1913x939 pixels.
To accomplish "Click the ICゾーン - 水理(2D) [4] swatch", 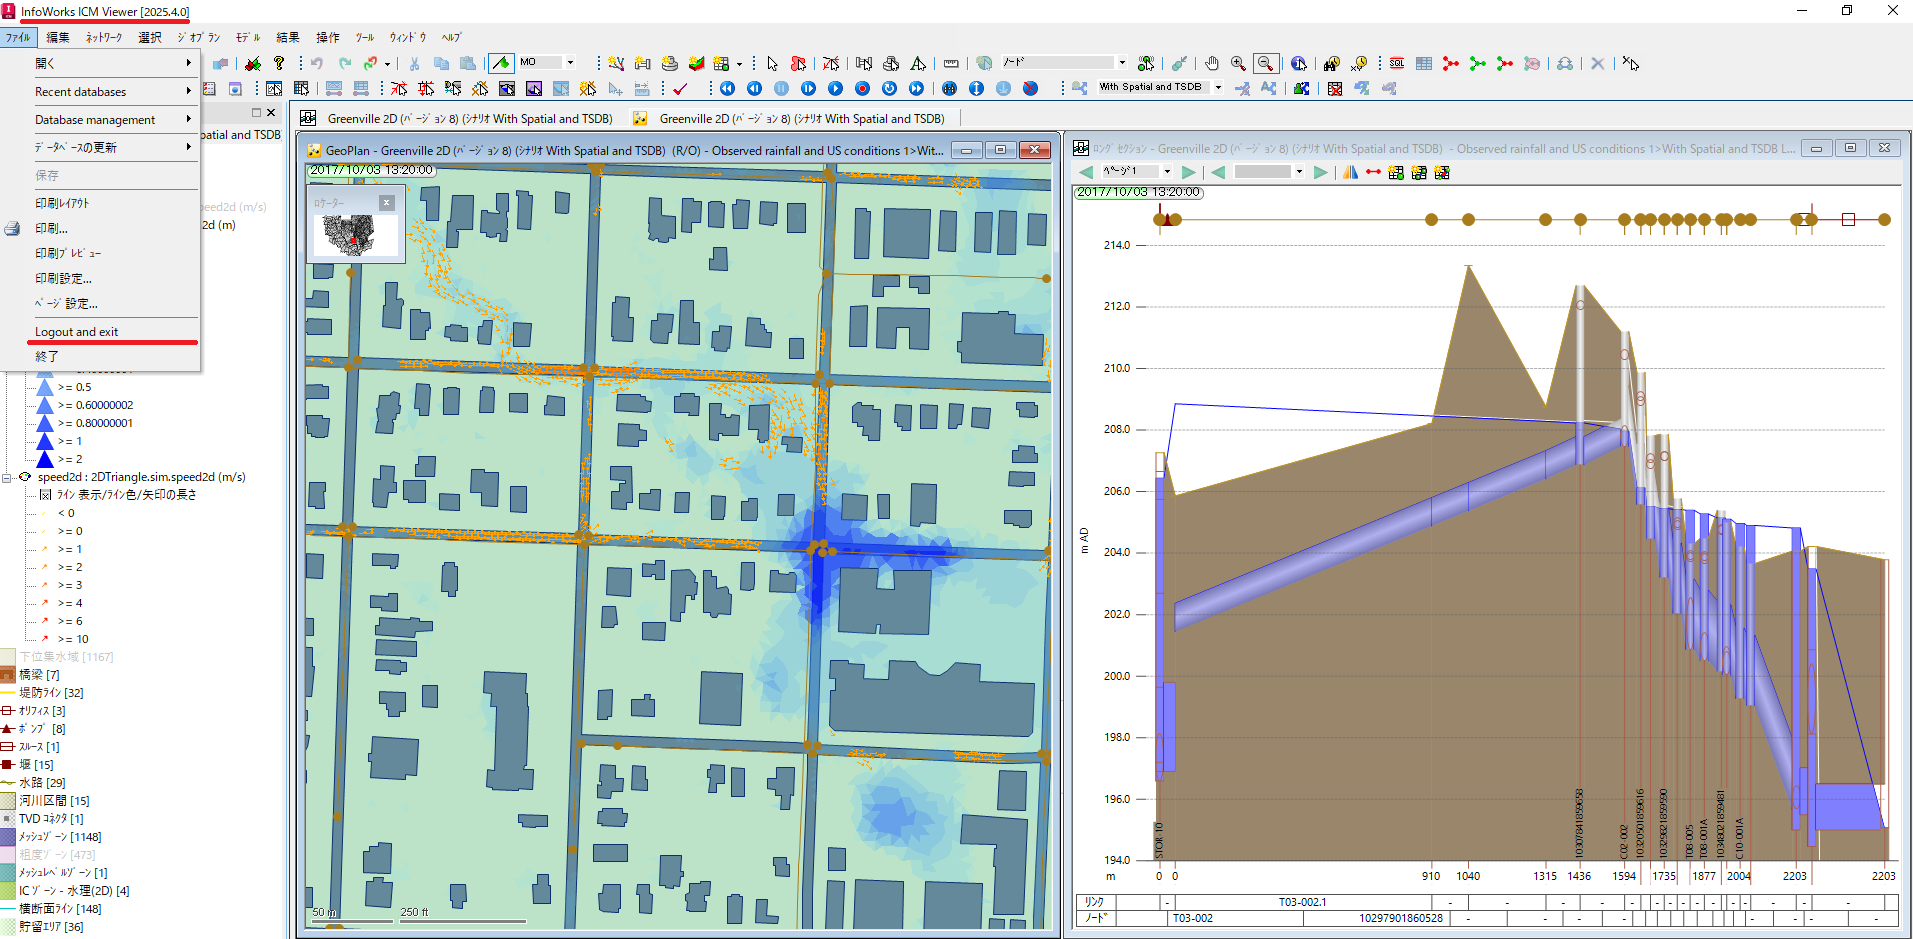I will click(x=8, y=891).
